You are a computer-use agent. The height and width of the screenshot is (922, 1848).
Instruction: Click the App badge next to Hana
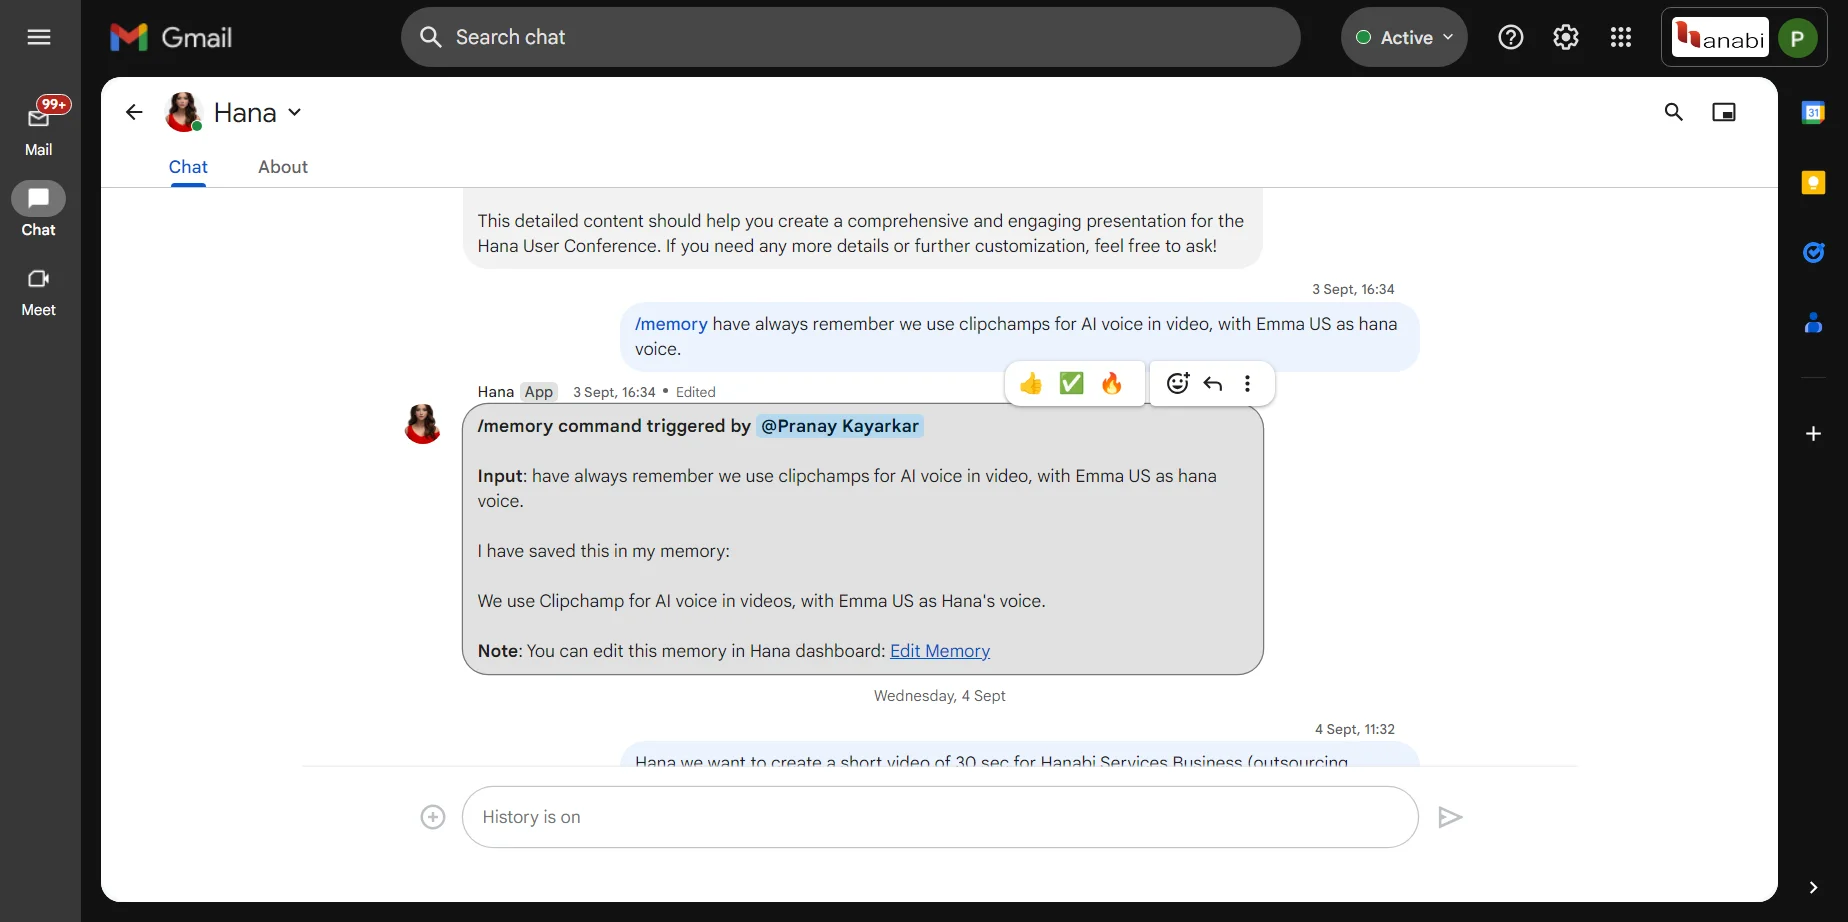click(x=539, y=392)
